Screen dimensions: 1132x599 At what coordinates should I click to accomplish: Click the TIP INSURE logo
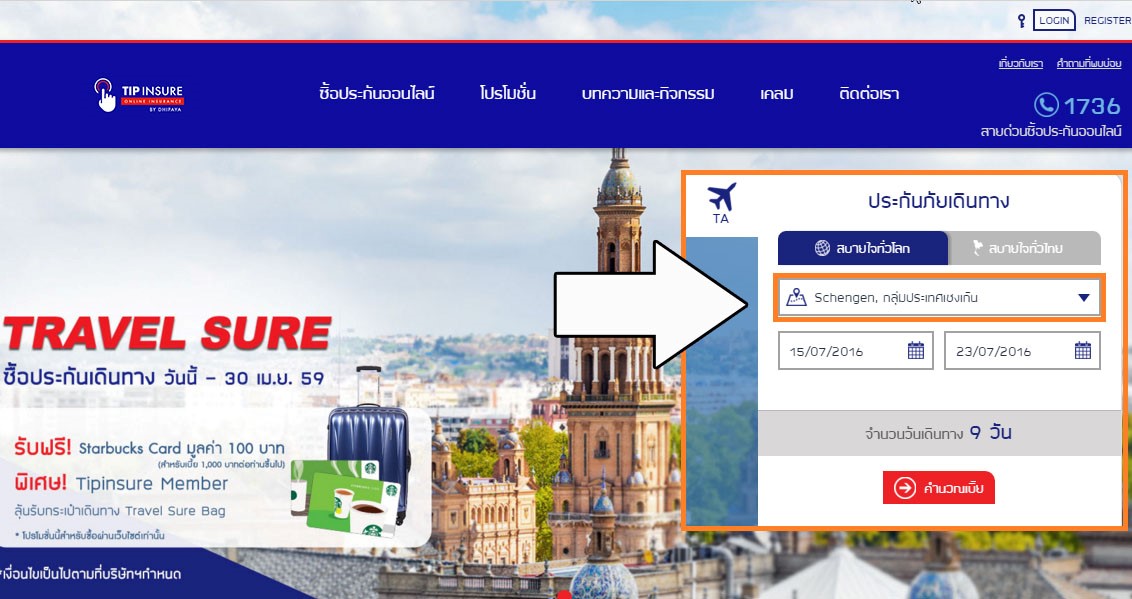pyautogui.click(x=139, y=95)
